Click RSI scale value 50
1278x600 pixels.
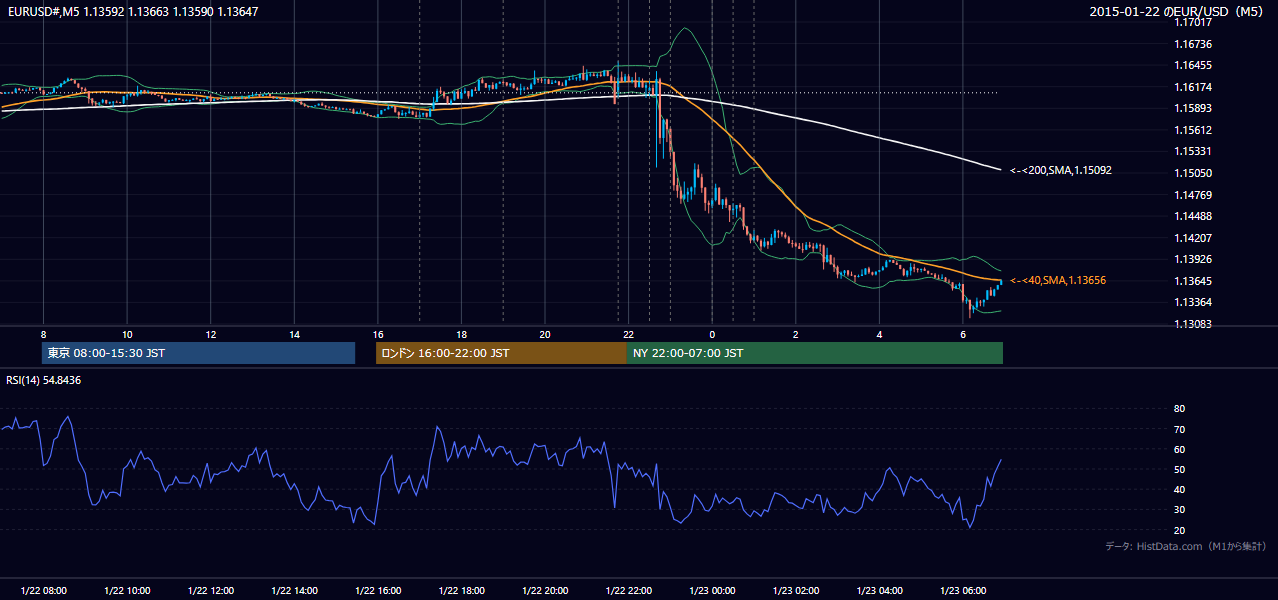(1179, 469)
